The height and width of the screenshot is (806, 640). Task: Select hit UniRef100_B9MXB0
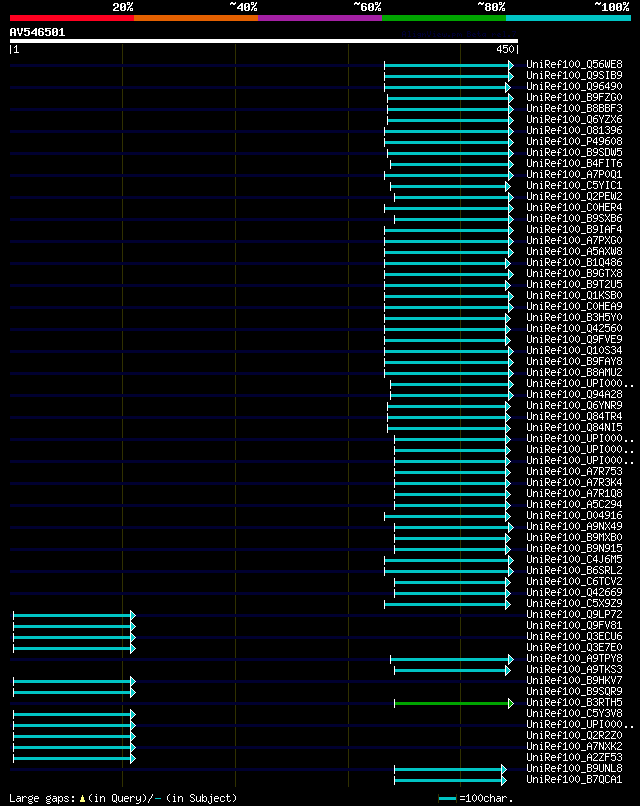coord(574,537)
